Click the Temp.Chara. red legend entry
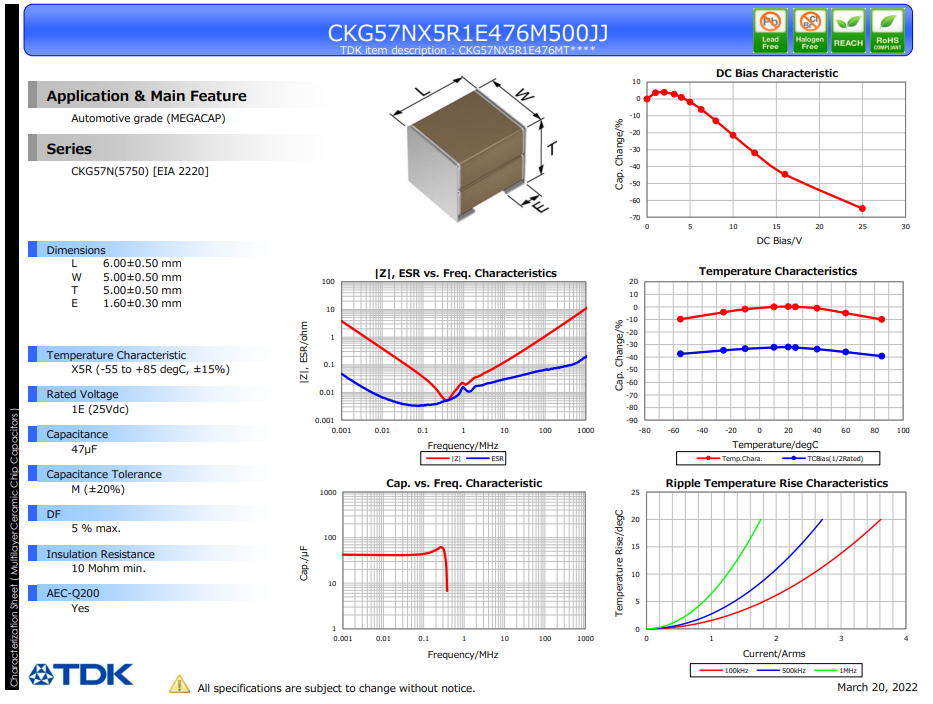 coord(730,459)
